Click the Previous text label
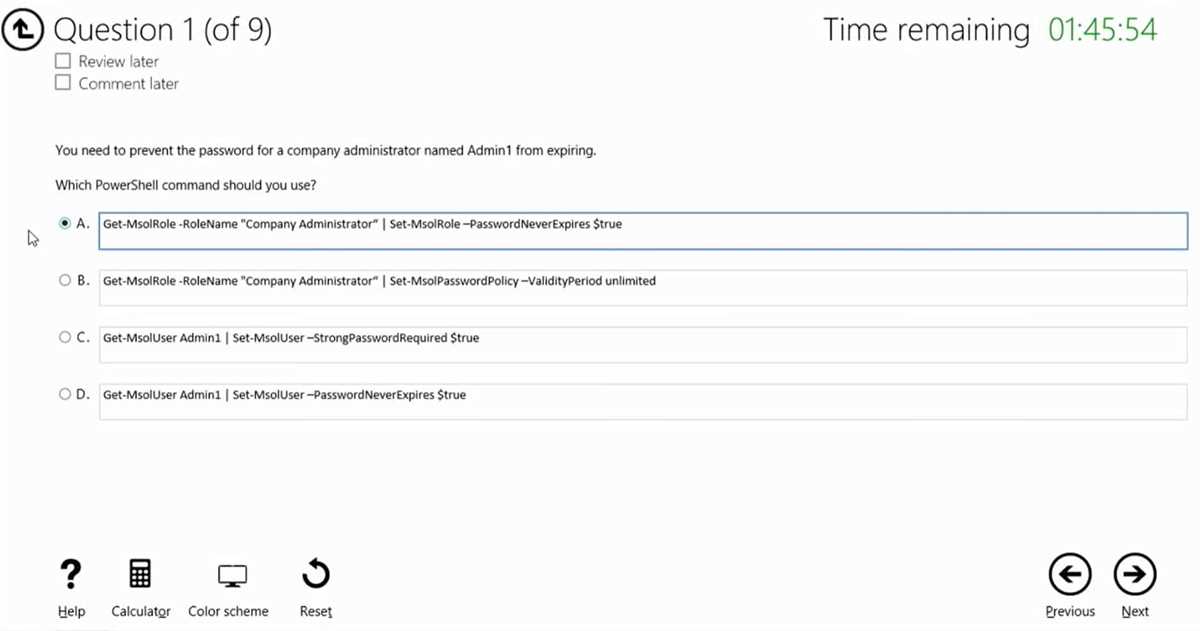The height and width of the screenshot is (631, 1200). pos(1070,611)
